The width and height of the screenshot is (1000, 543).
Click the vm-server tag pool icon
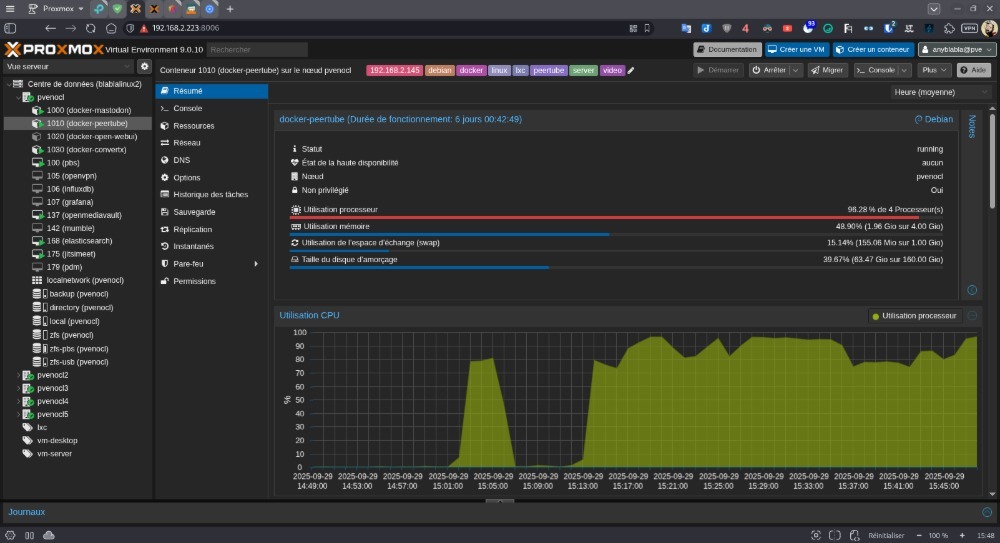click(x=28, y=453)
